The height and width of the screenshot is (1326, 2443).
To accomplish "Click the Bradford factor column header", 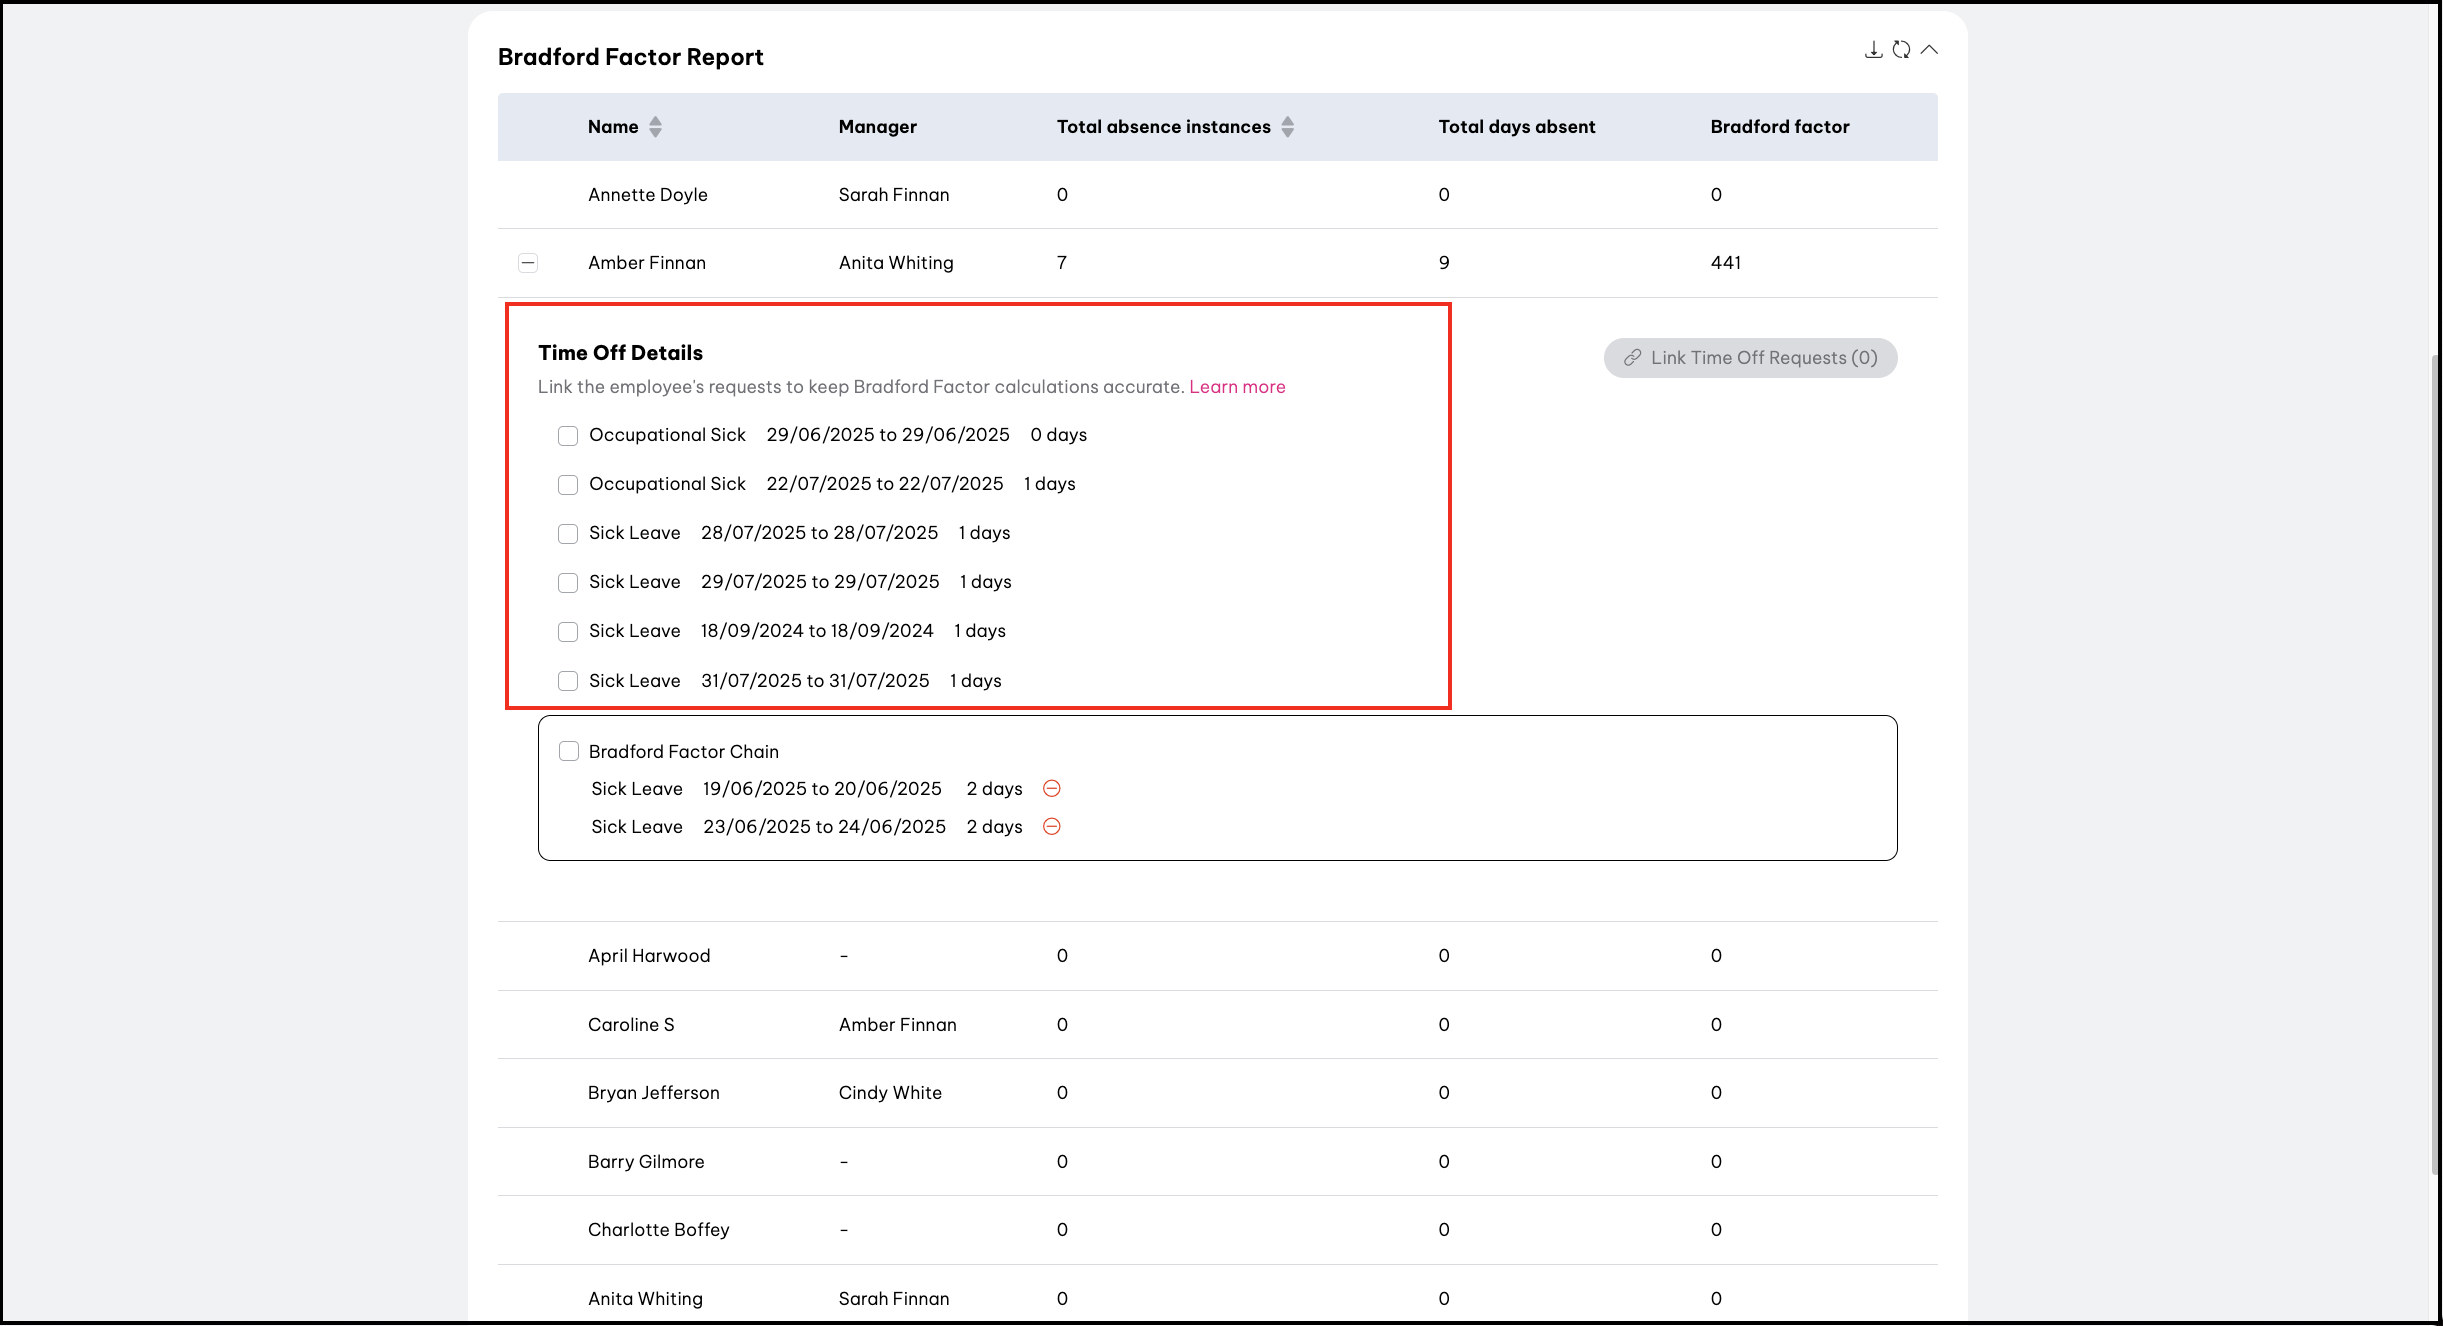I will coord(1779,127).
